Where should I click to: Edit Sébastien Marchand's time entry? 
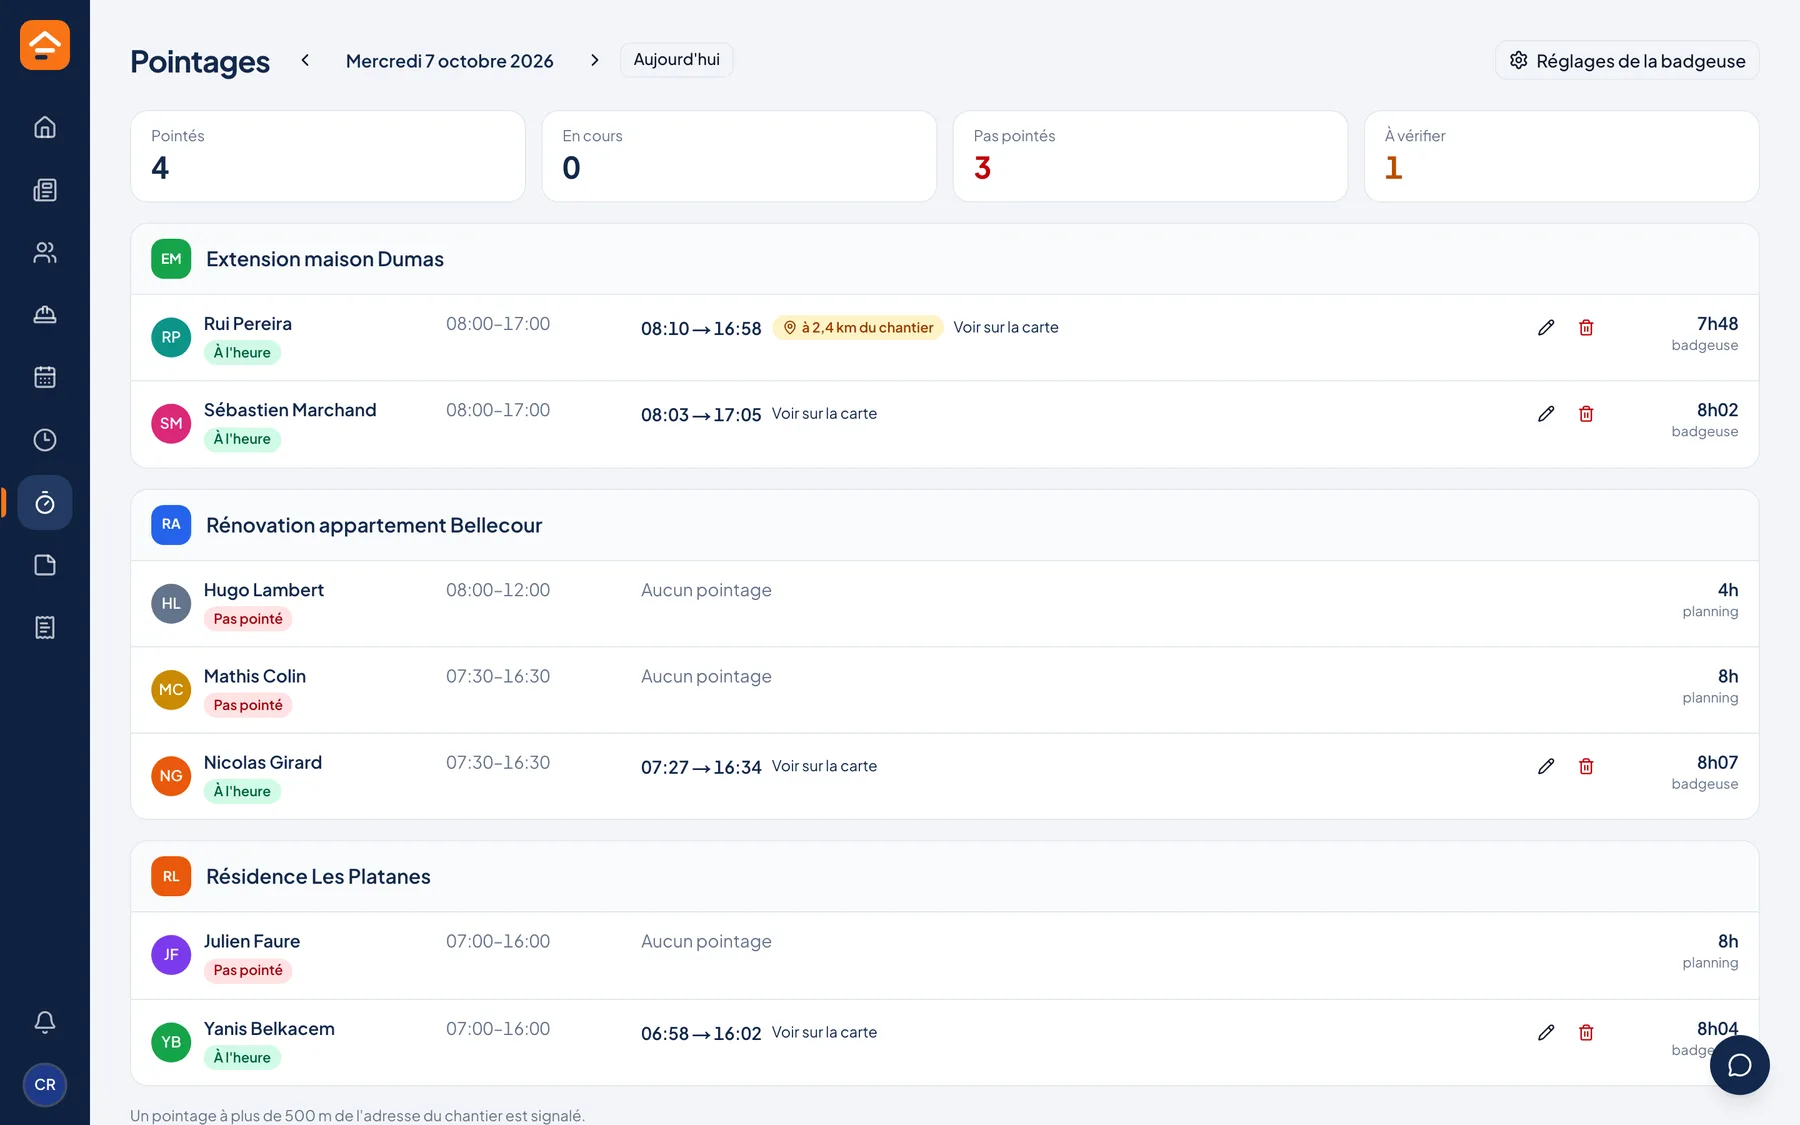[1546, 414]
